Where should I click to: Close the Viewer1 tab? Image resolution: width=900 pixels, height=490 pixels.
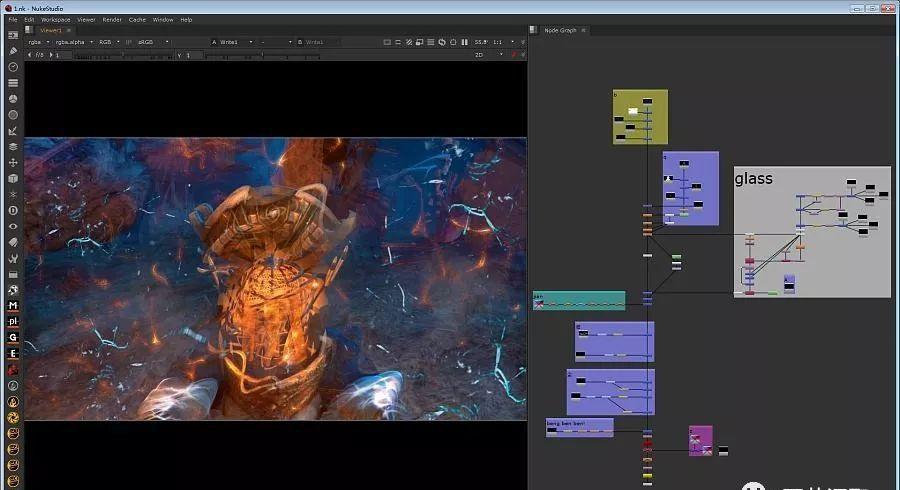pyautogui.click(x=69, y=30)
